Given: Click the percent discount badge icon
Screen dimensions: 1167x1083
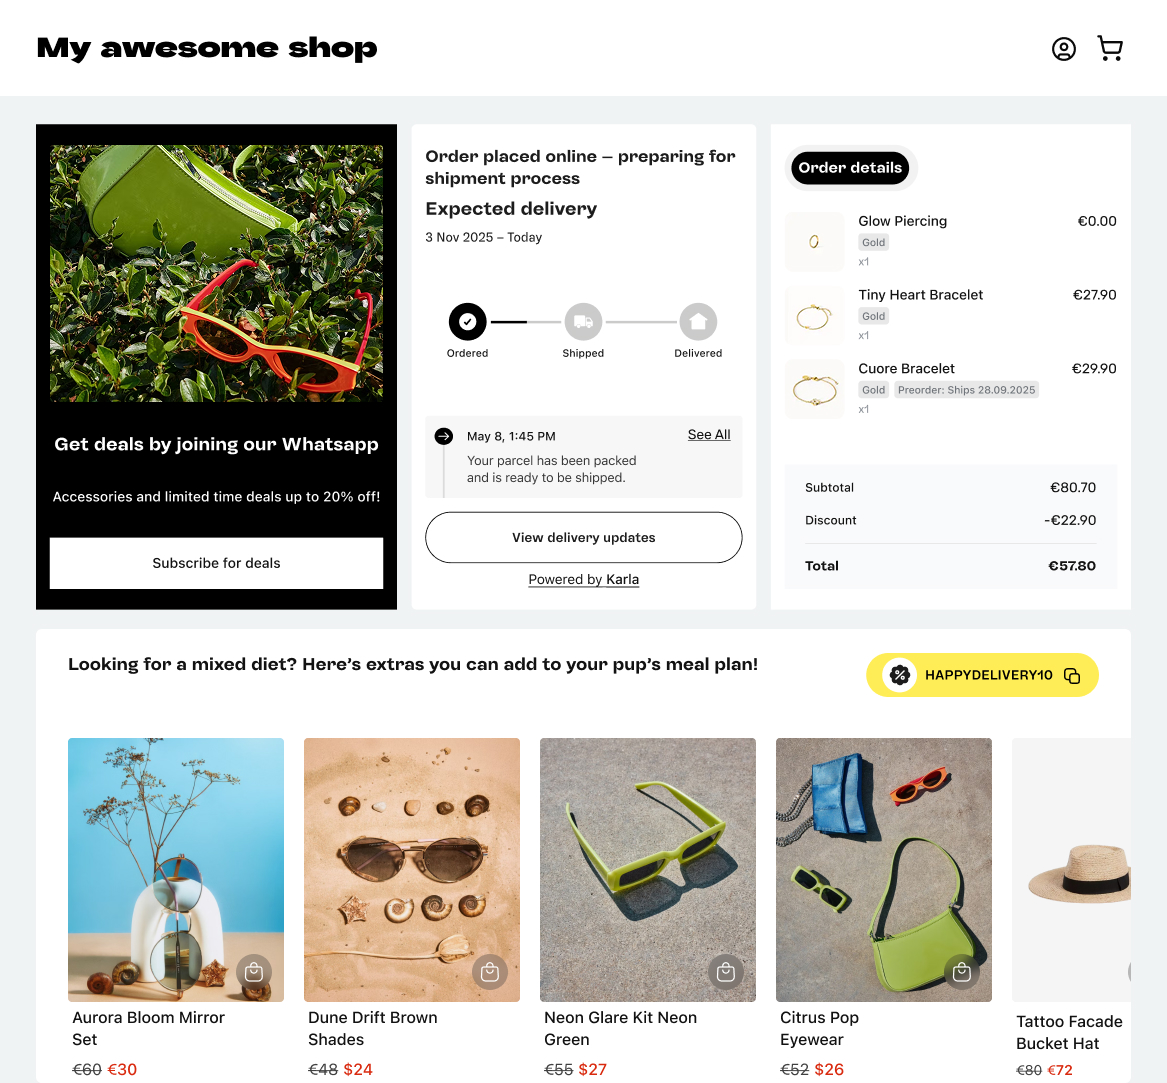Looking at the screenshot, I should [900, 675].
